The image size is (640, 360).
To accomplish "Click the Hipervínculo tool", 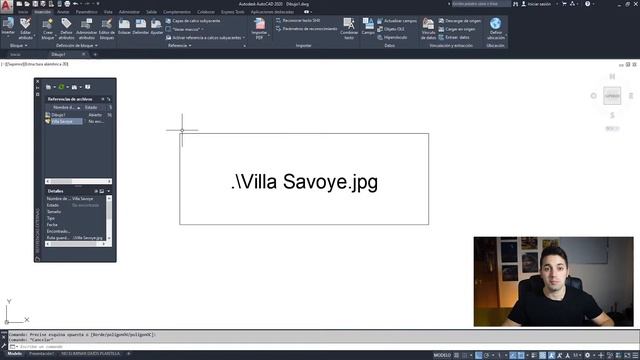I will pyautogui.click(x=392, y=37).
